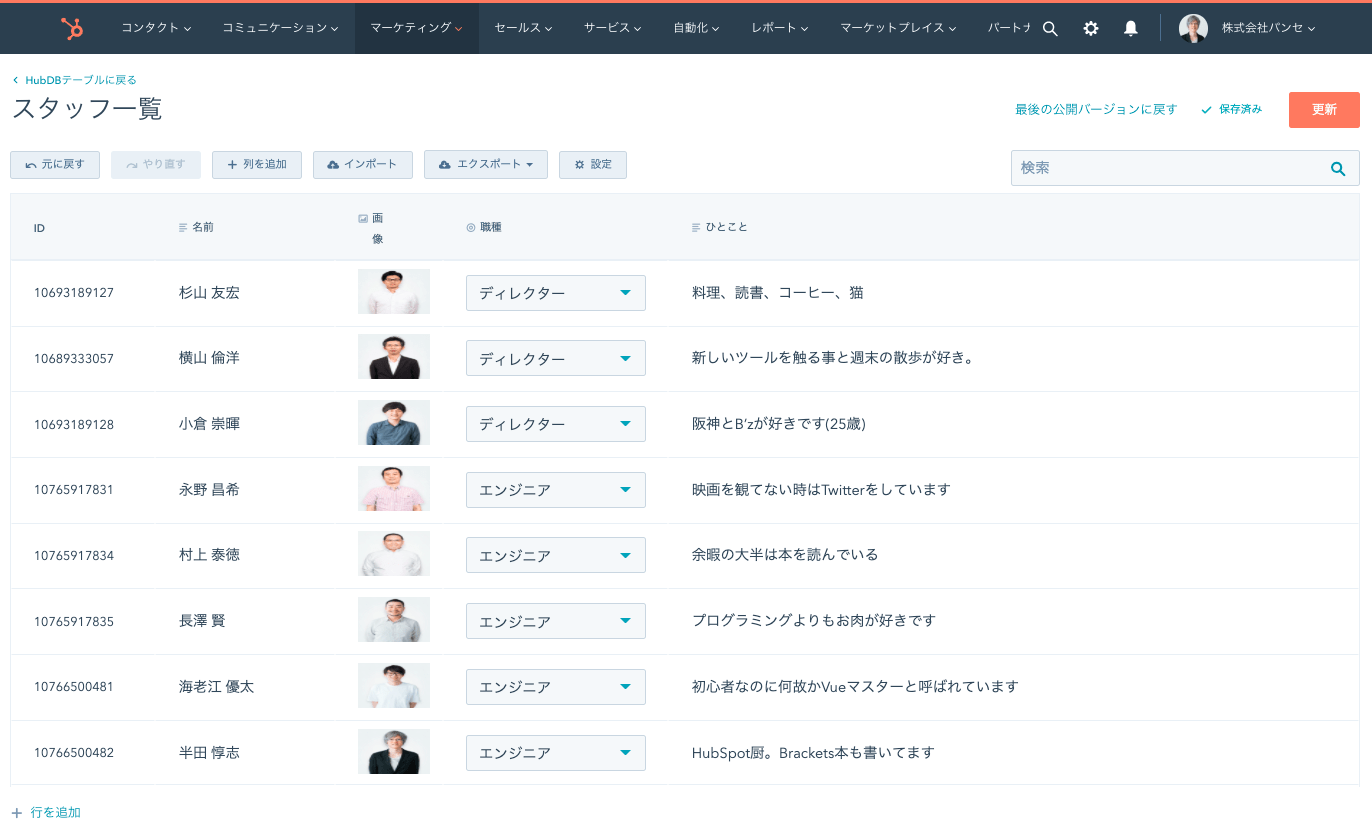Open the マーケティング menu
The width and height of the screenshot is (1372, 831).
pos(416,28)
